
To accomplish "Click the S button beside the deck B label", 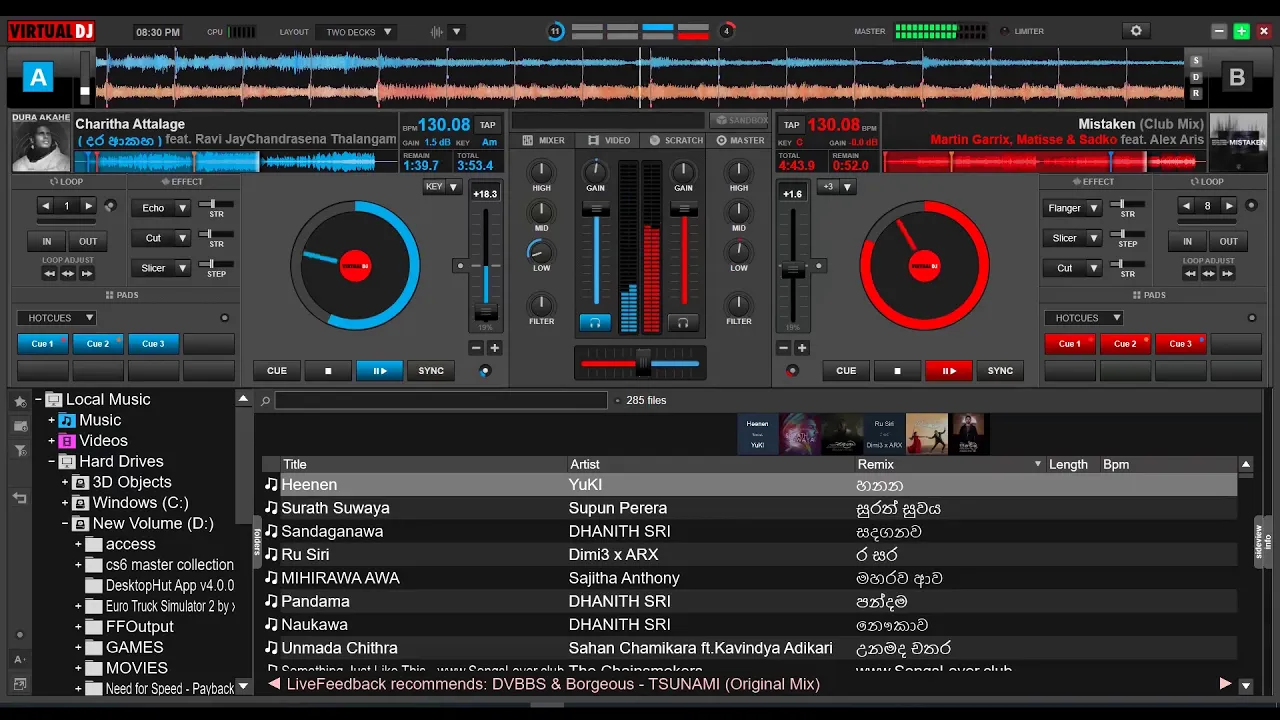I will coord(1196,62).
